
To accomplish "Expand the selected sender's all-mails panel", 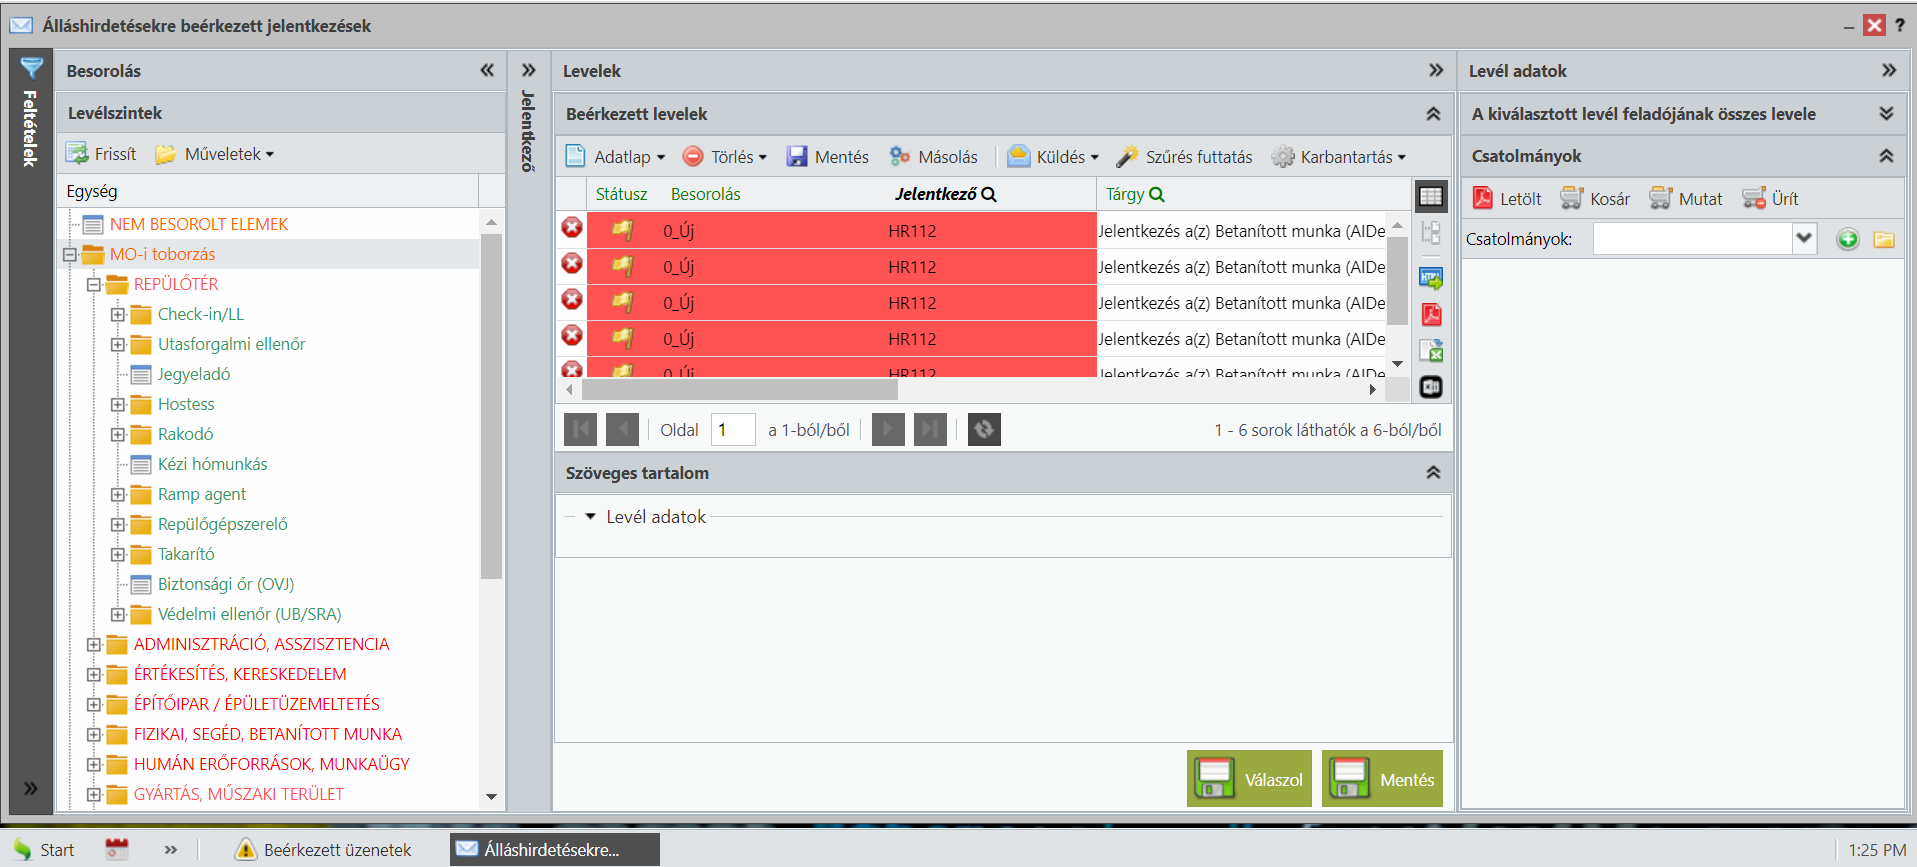I will pos(1886,114).
